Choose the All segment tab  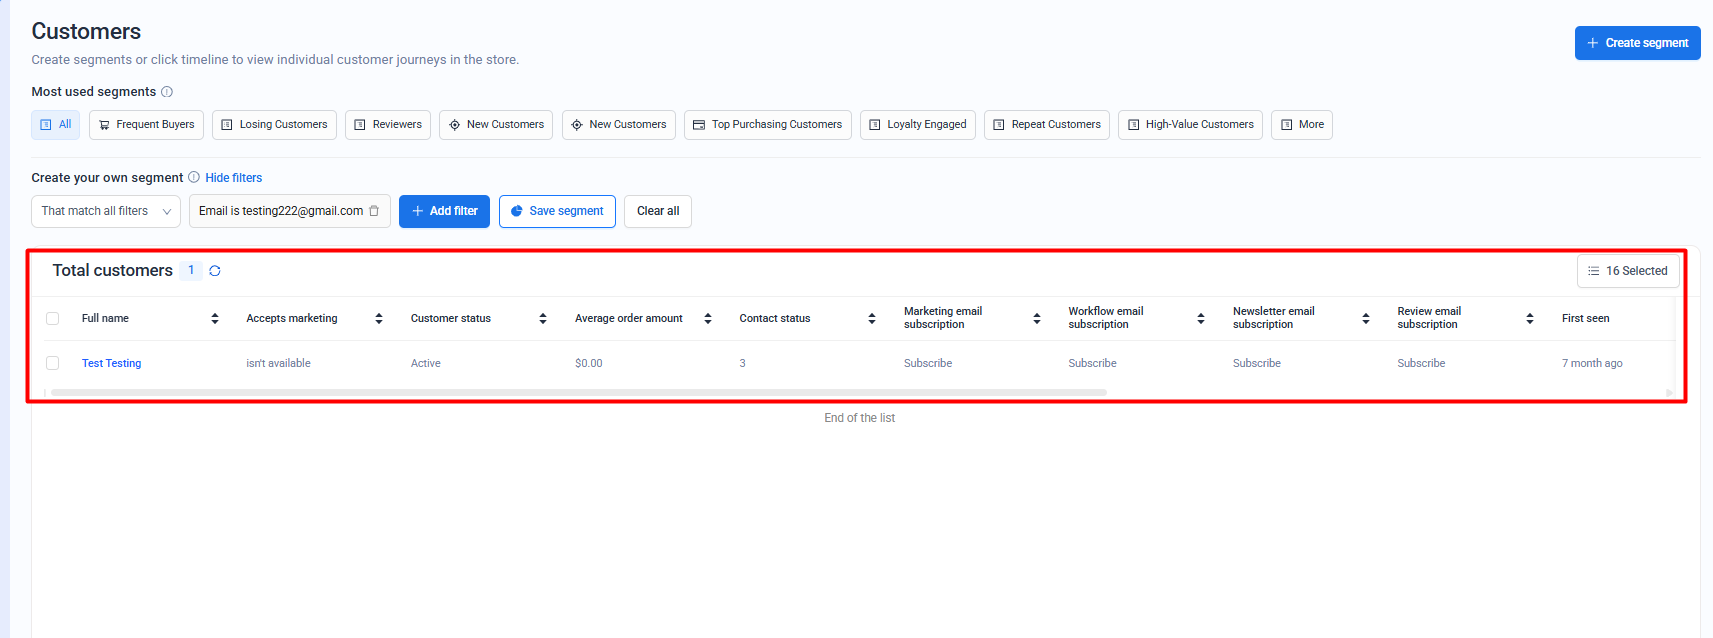pos(56,125)
